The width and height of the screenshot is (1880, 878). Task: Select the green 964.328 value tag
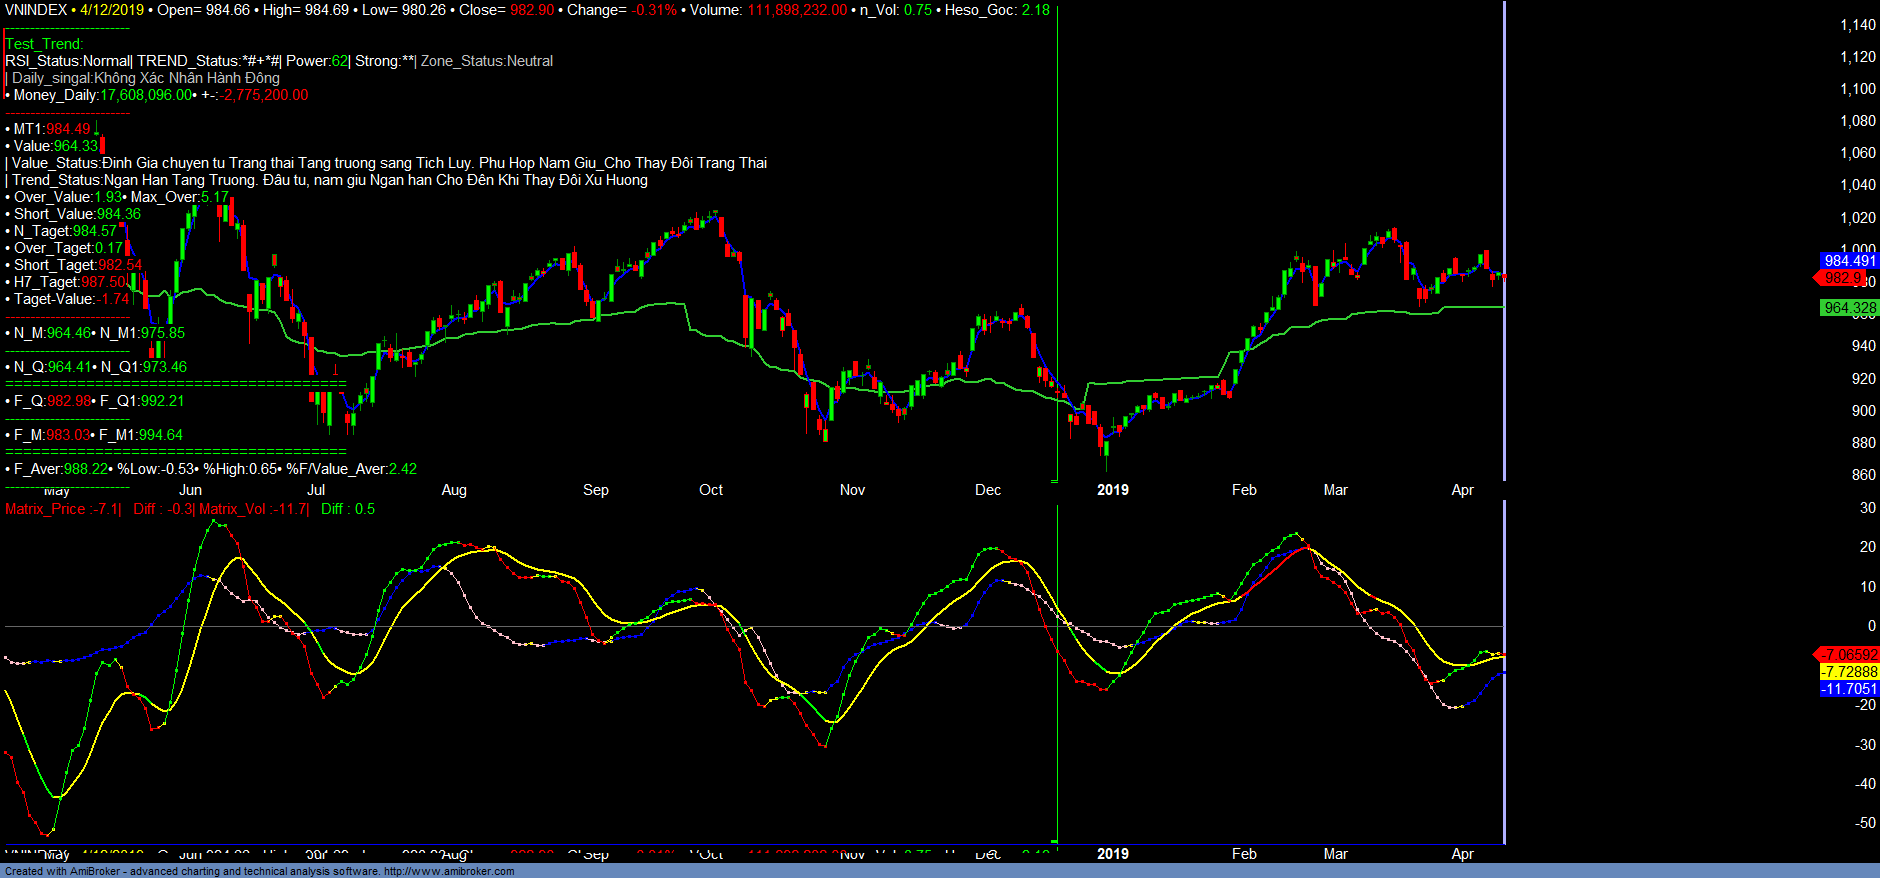pyautogui.click(x=1849, y=308)
